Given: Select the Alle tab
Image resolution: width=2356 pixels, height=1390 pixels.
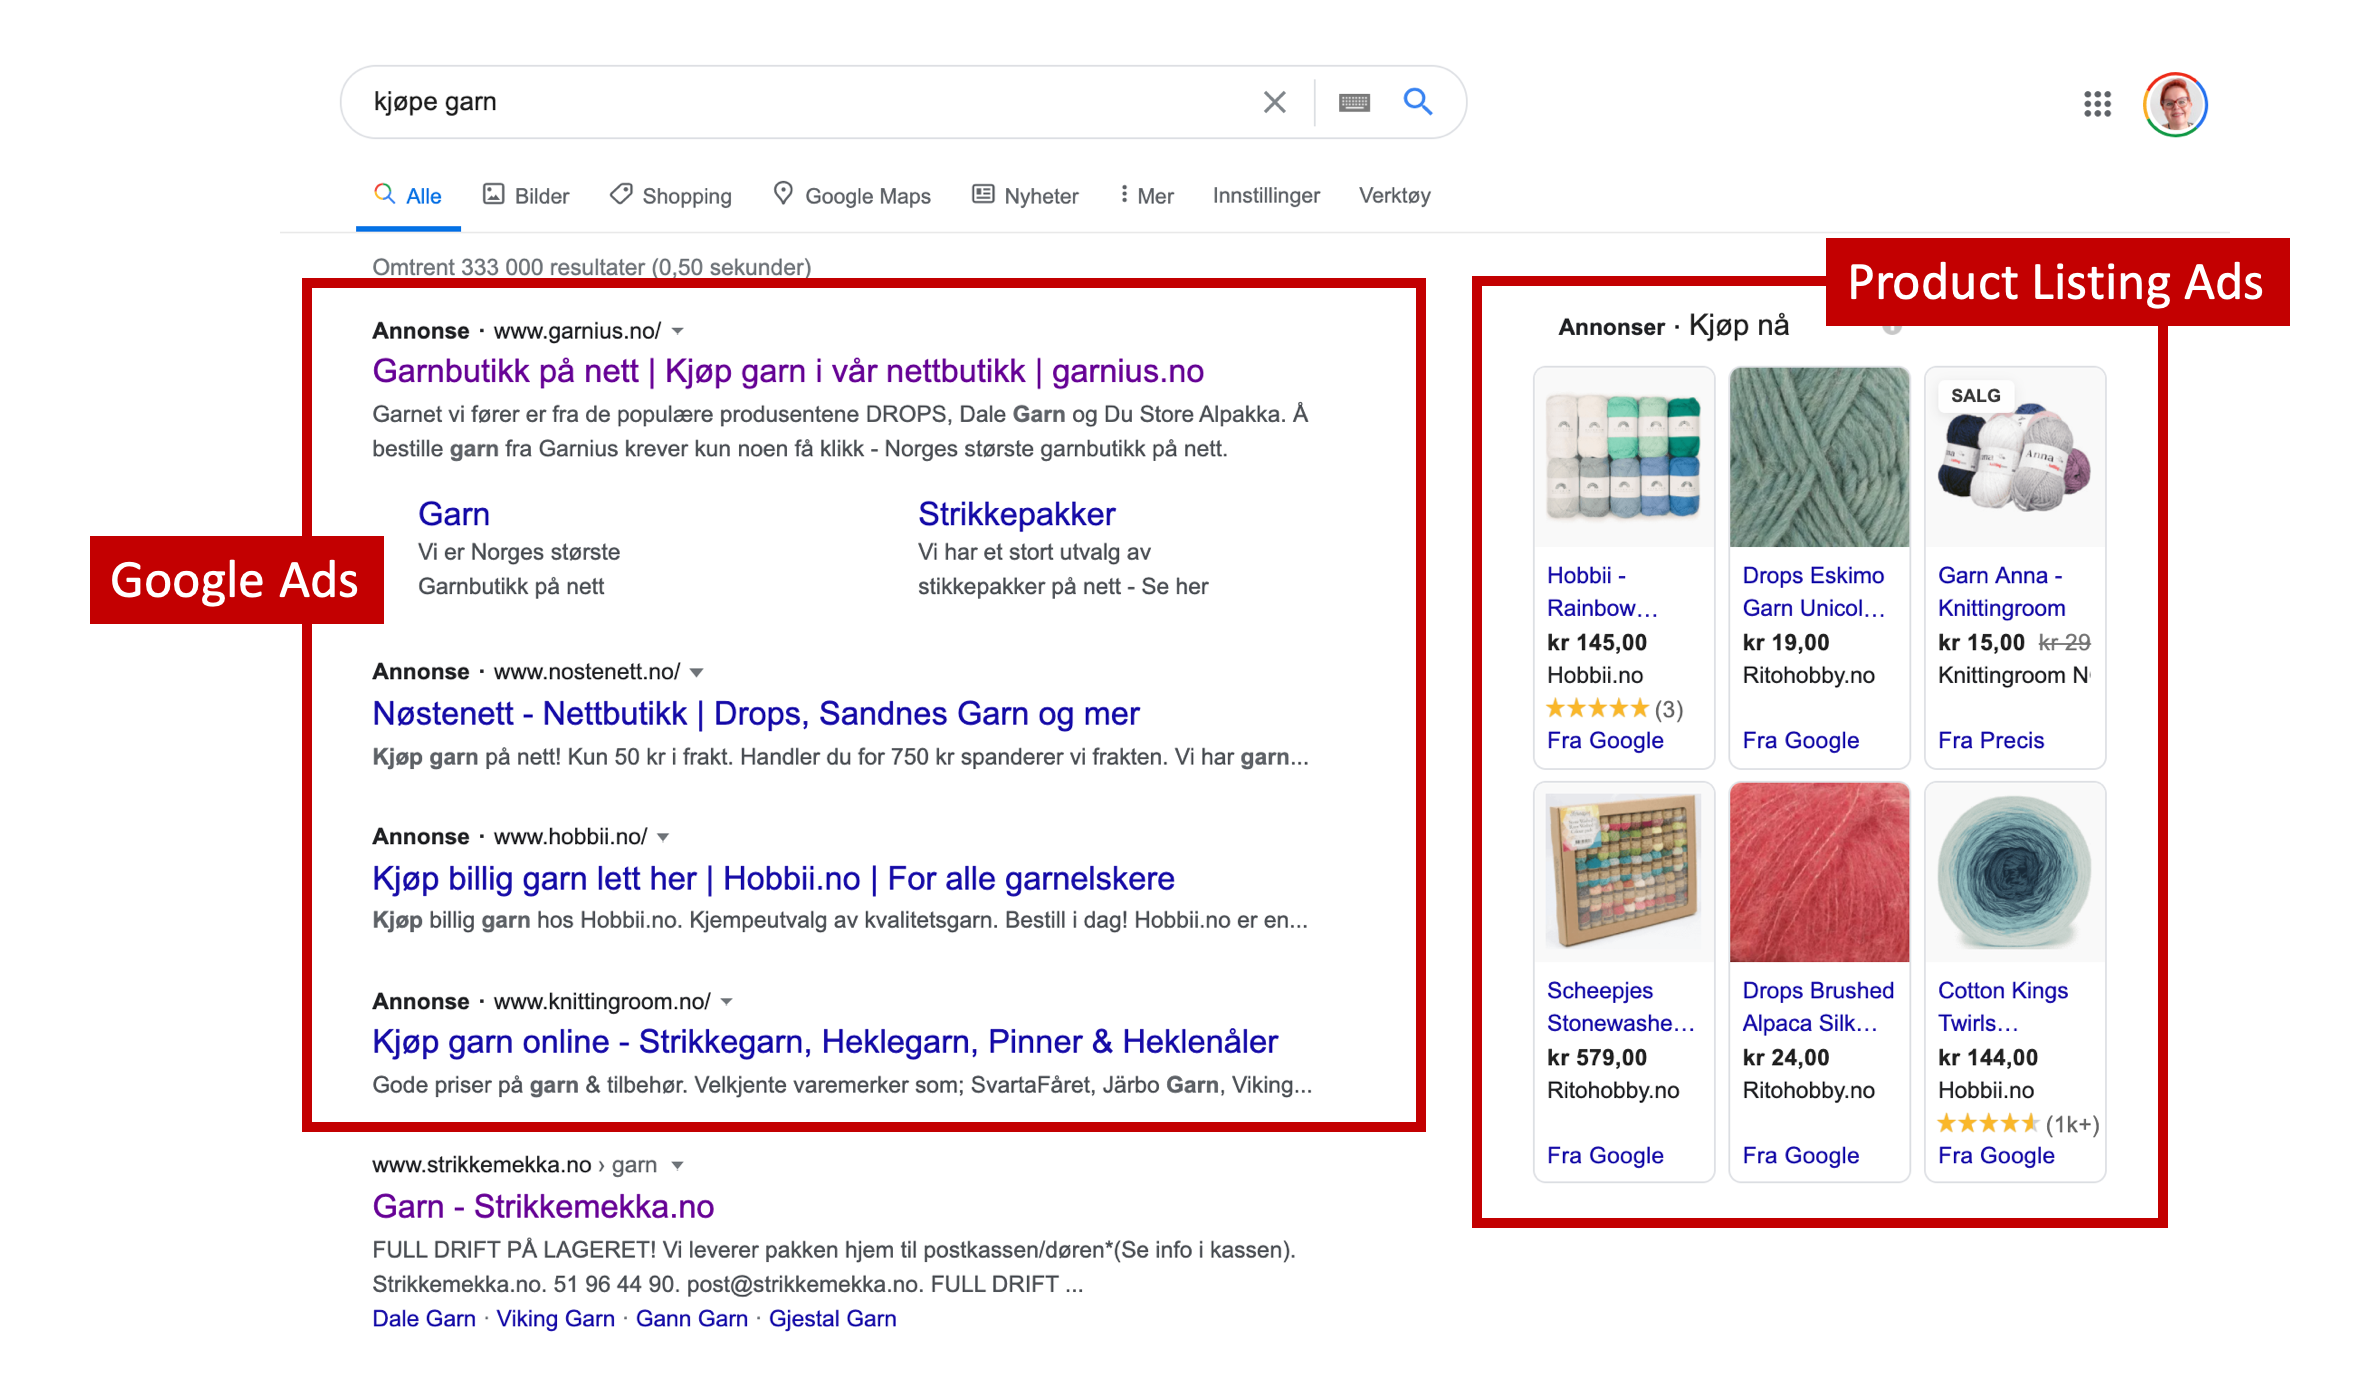Looking at the screenshot, I should click(x=408, y=196).
